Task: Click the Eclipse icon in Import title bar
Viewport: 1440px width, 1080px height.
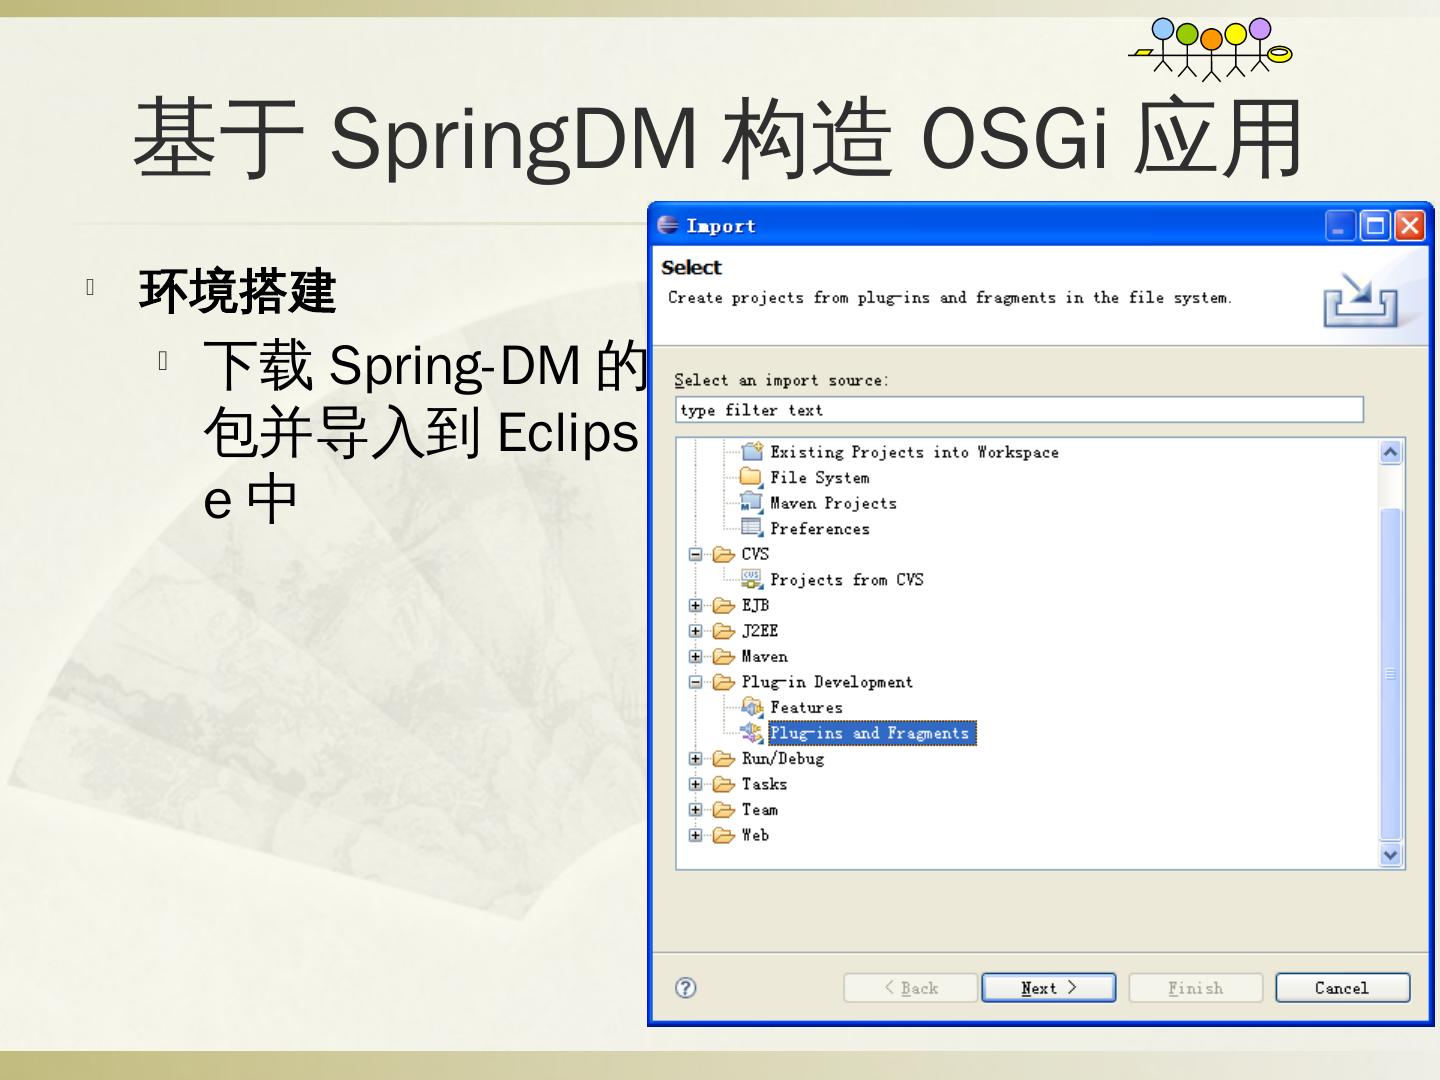Action: tap(668, 225)
